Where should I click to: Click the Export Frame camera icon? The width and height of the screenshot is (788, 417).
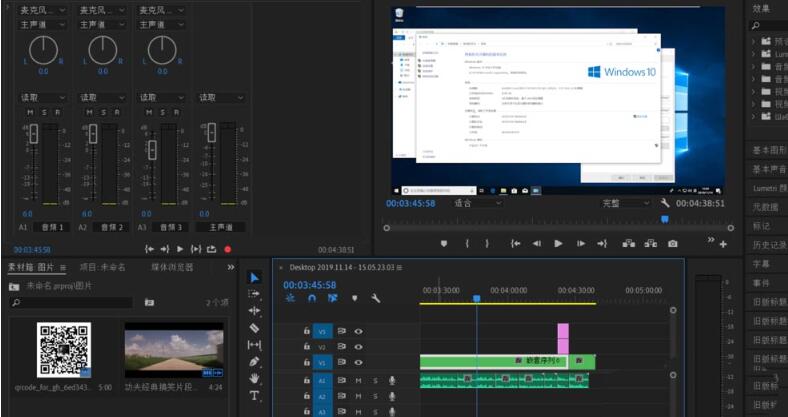[x=673, y=243]
